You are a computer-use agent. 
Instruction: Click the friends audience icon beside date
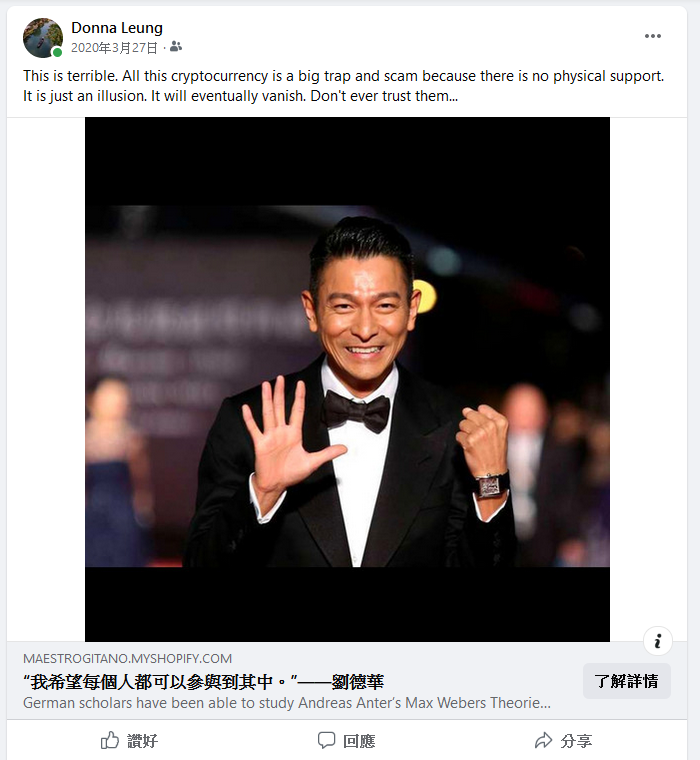coord(176,47)
